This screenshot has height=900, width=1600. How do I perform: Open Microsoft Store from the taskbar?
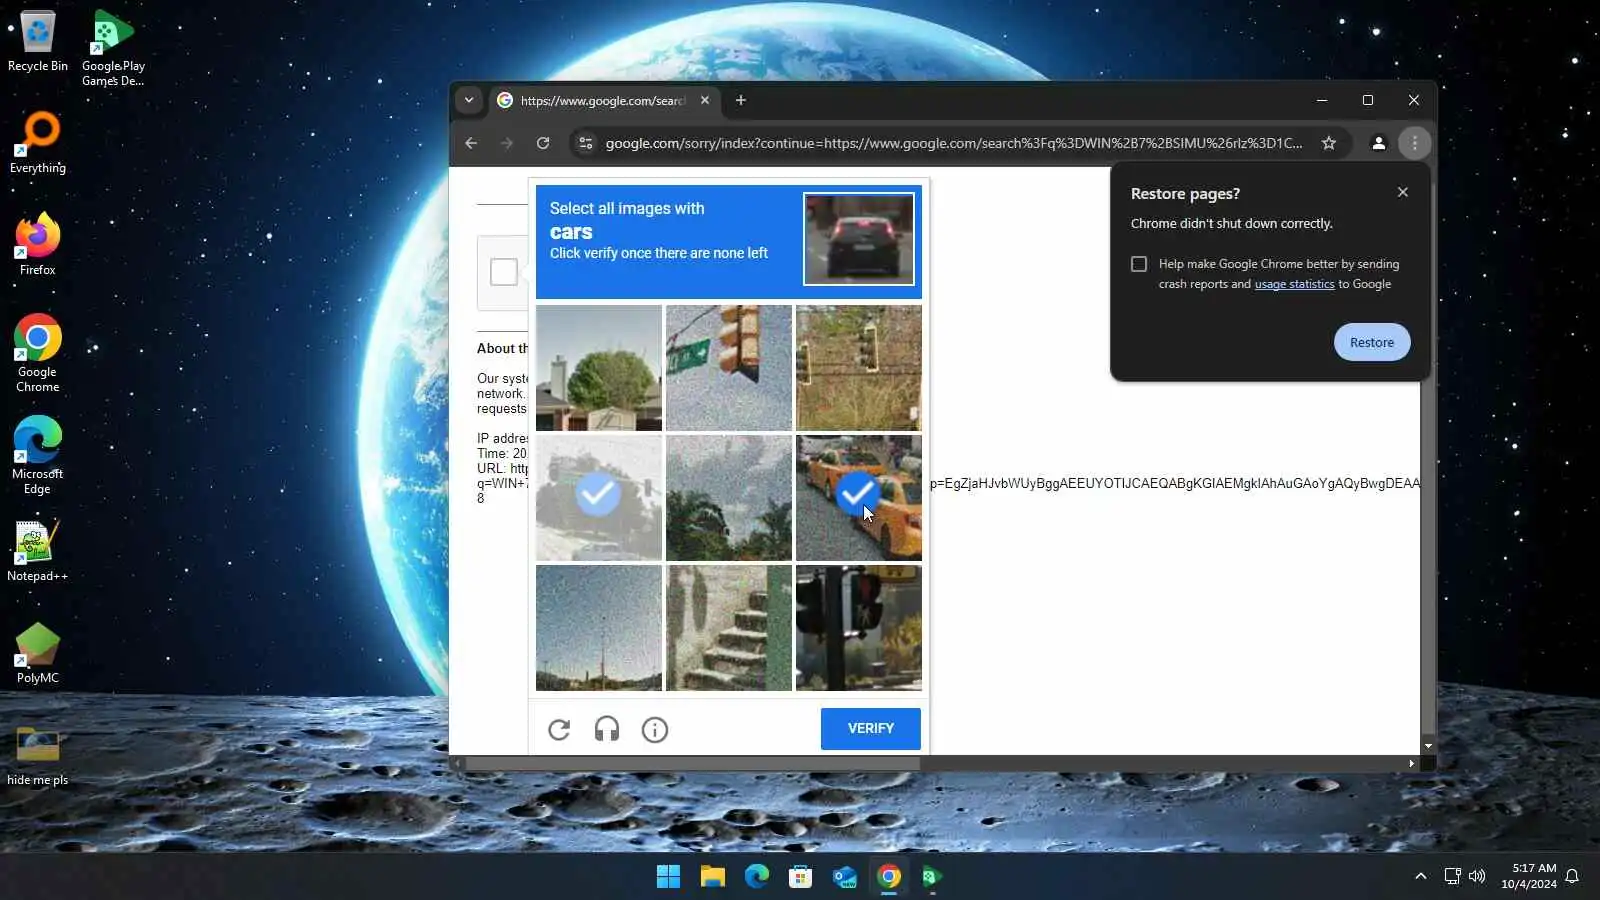pyautogui.click(x=800, y=877)
